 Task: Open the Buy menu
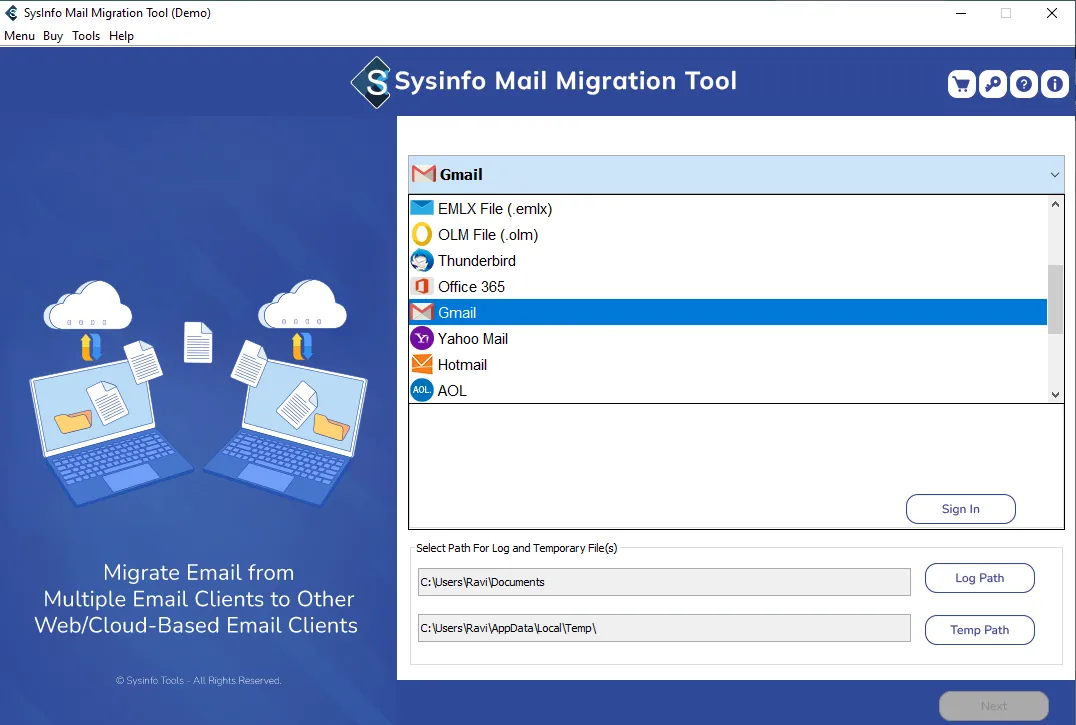[x=53, y=36]
